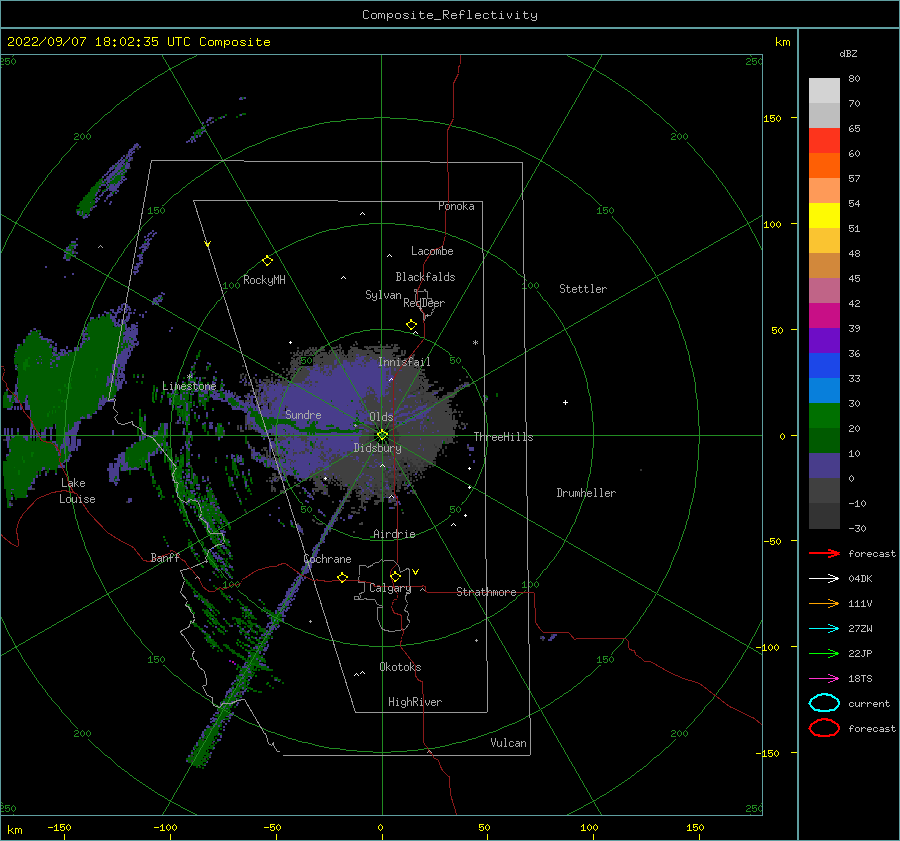
Task: Select the cyan 27ZW arrow icon
Action: (824, 629)
